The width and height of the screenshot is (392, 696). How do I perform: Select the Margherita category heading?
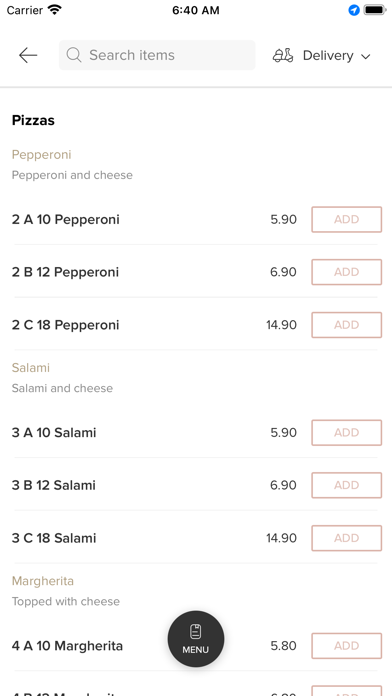pyautogui.click(x=43, y=581)
